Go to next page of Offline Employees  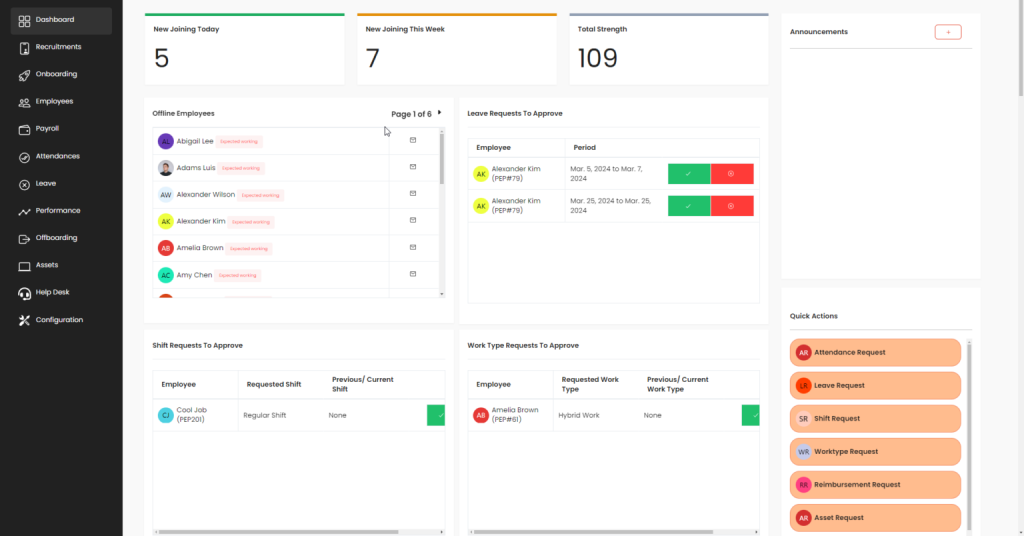(440, 113)
